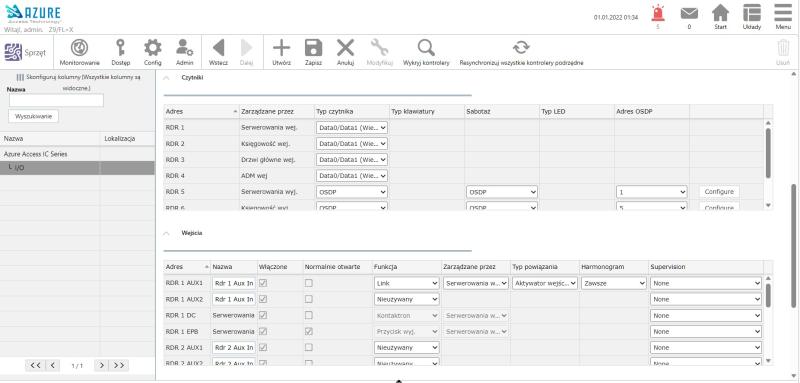Toggle Włączone checkbox for RDR 2 AUX1
Screen dimensions: 800x383
coord(263,347)
